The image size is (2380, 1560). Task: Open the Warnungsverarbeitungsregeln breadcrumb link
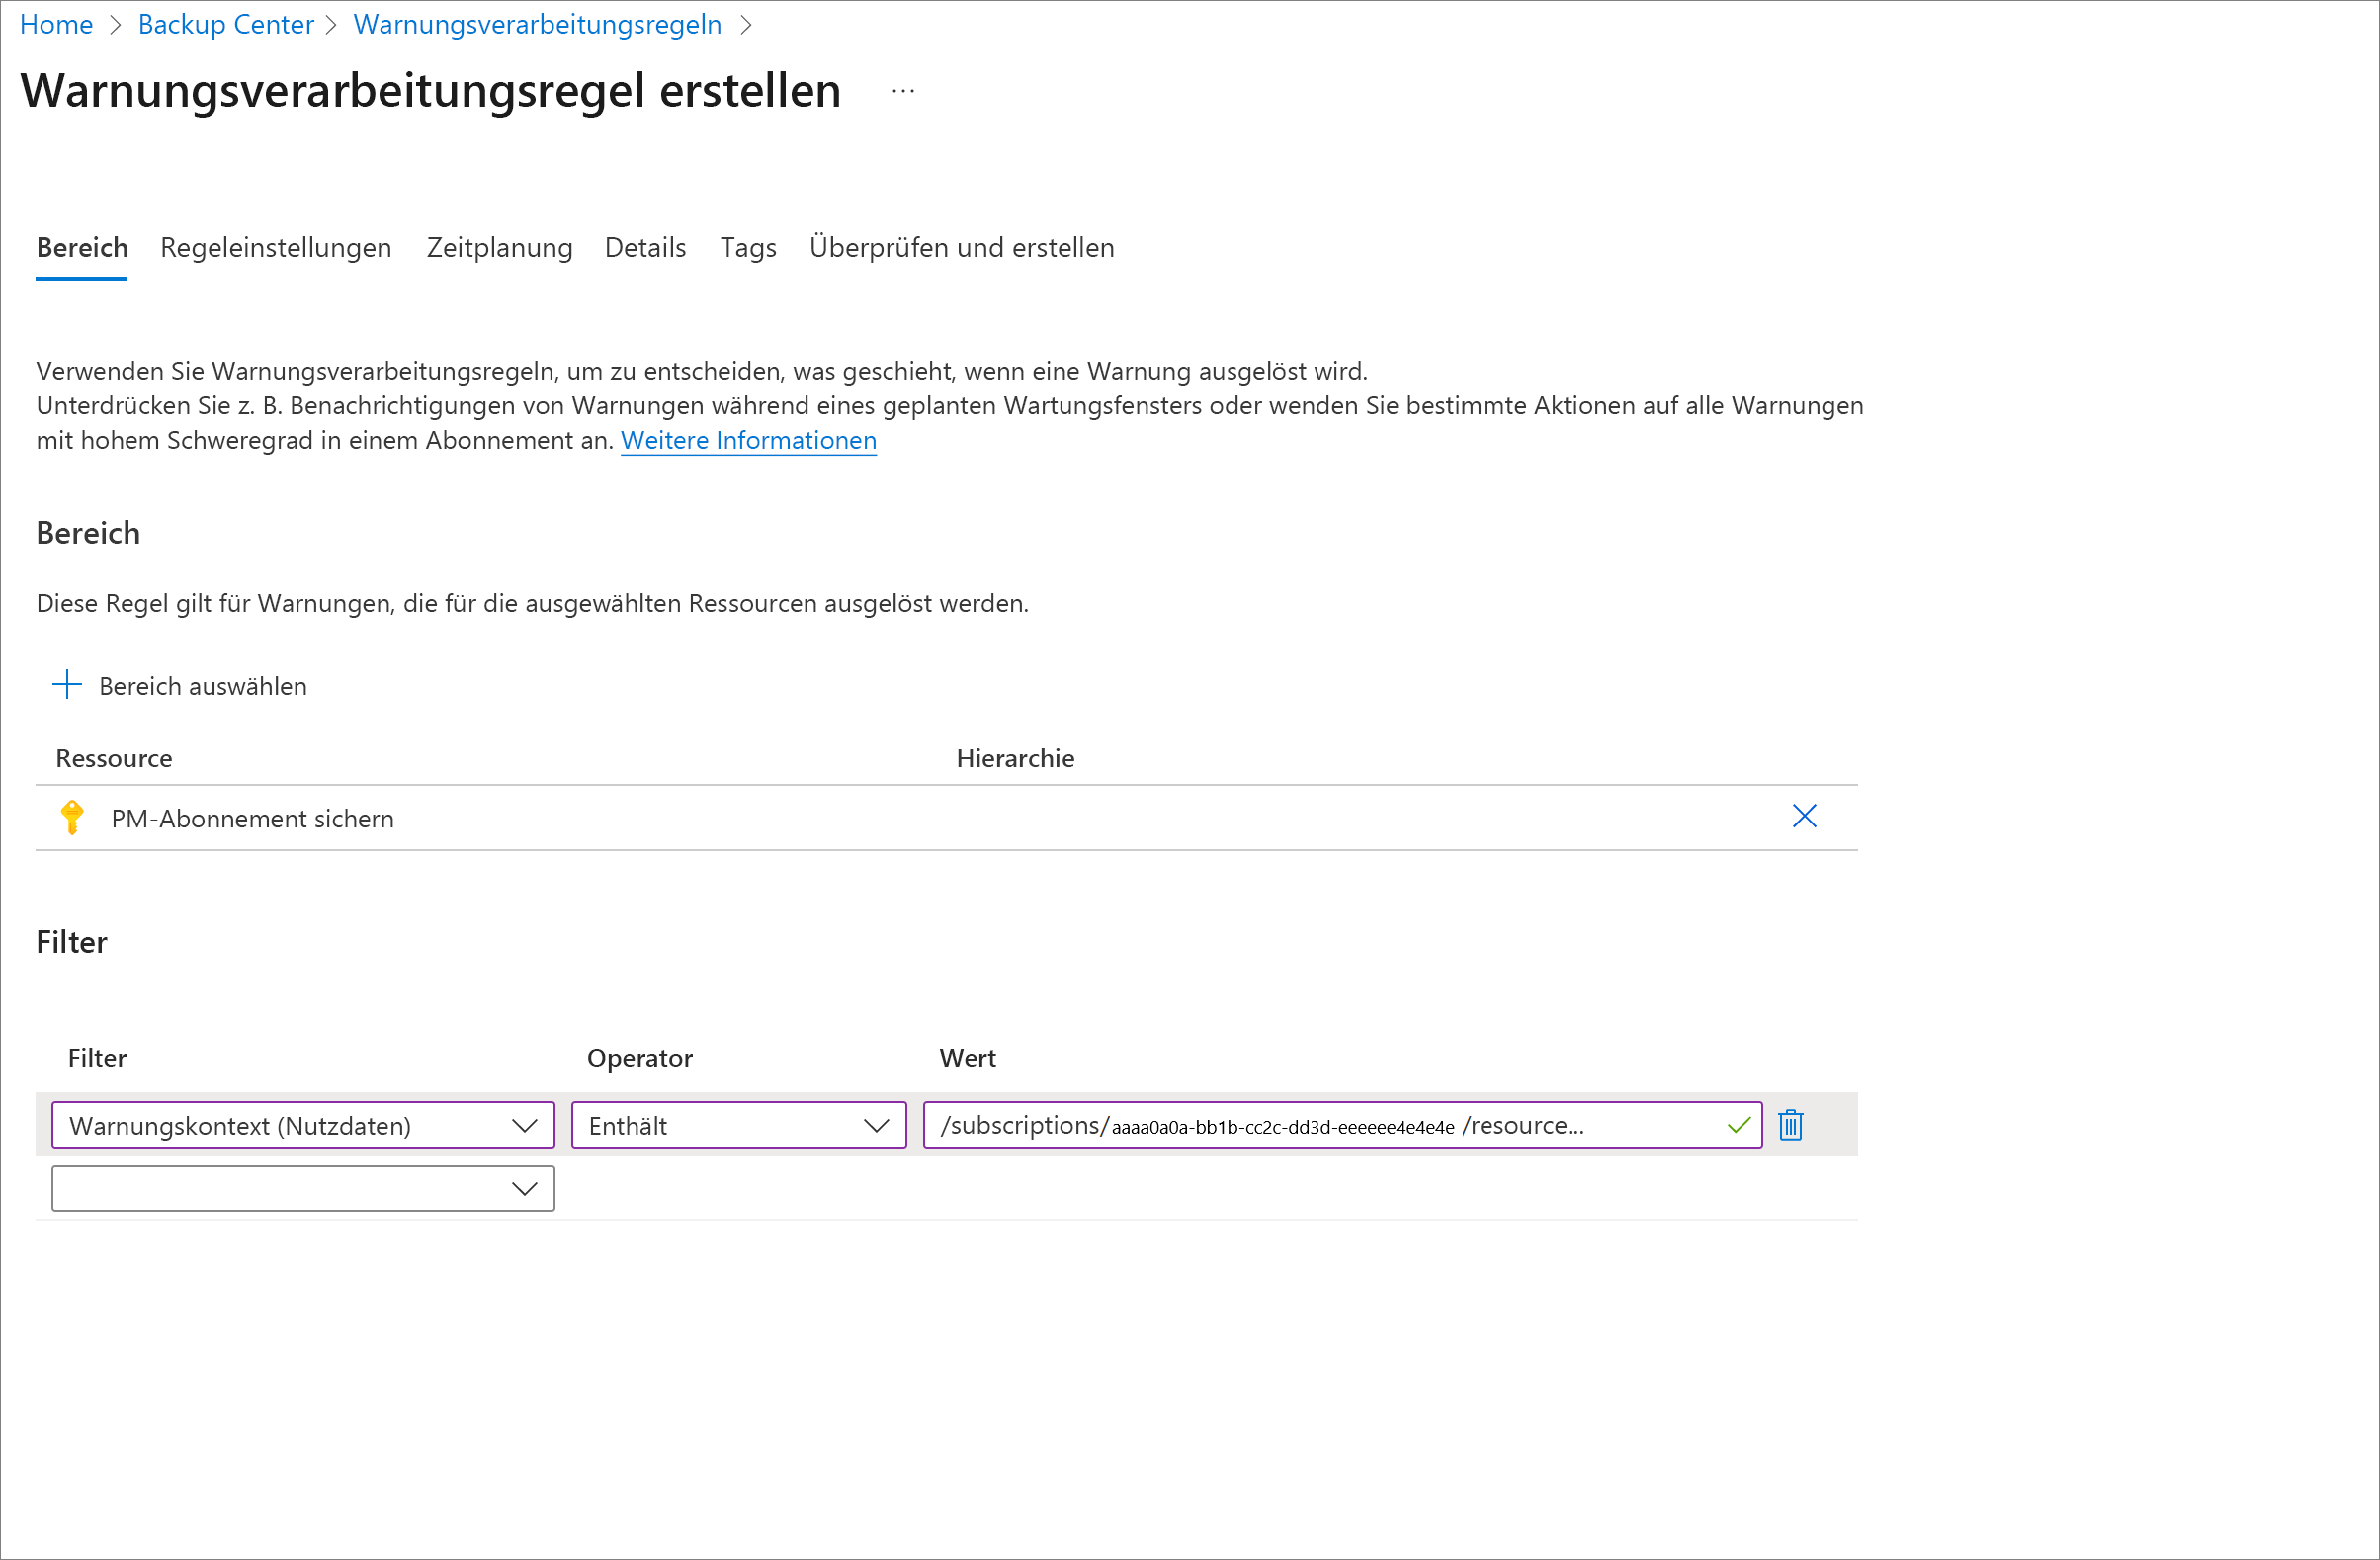point(538,24)
